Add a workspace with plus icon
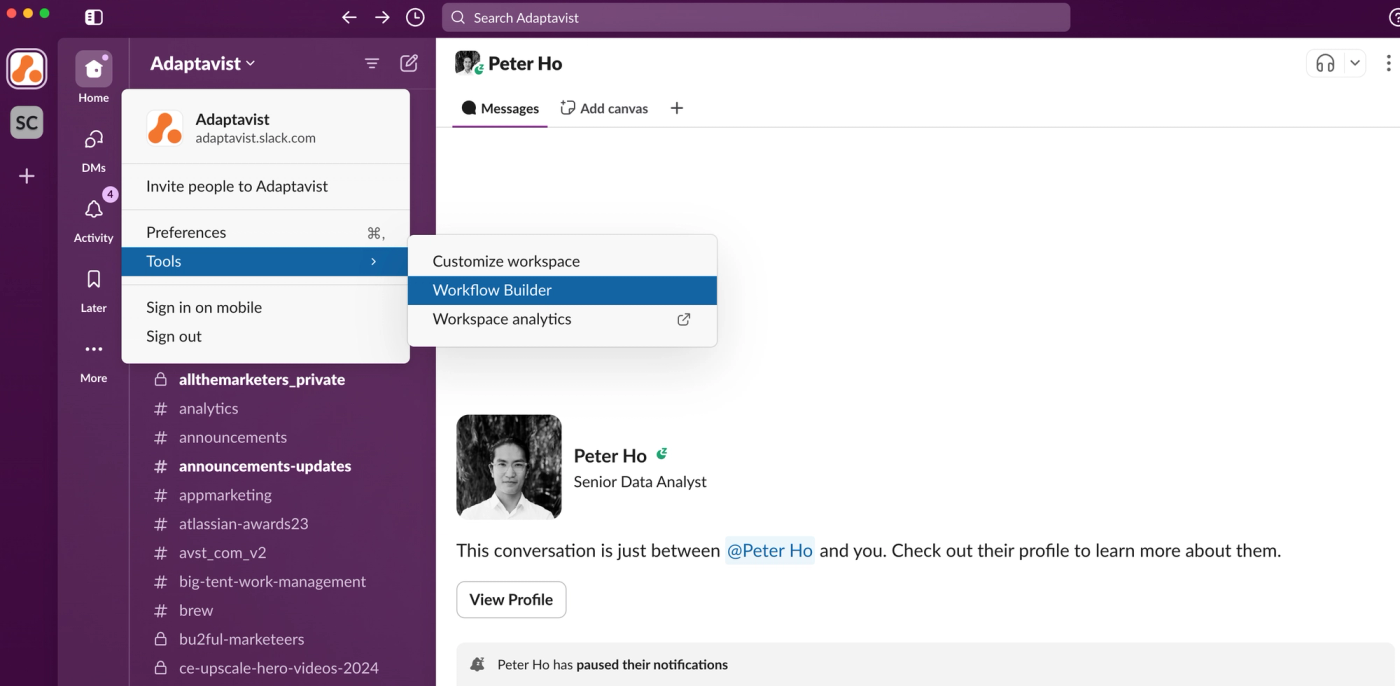Screen dimensions: 1400x686 click(27, 176)
